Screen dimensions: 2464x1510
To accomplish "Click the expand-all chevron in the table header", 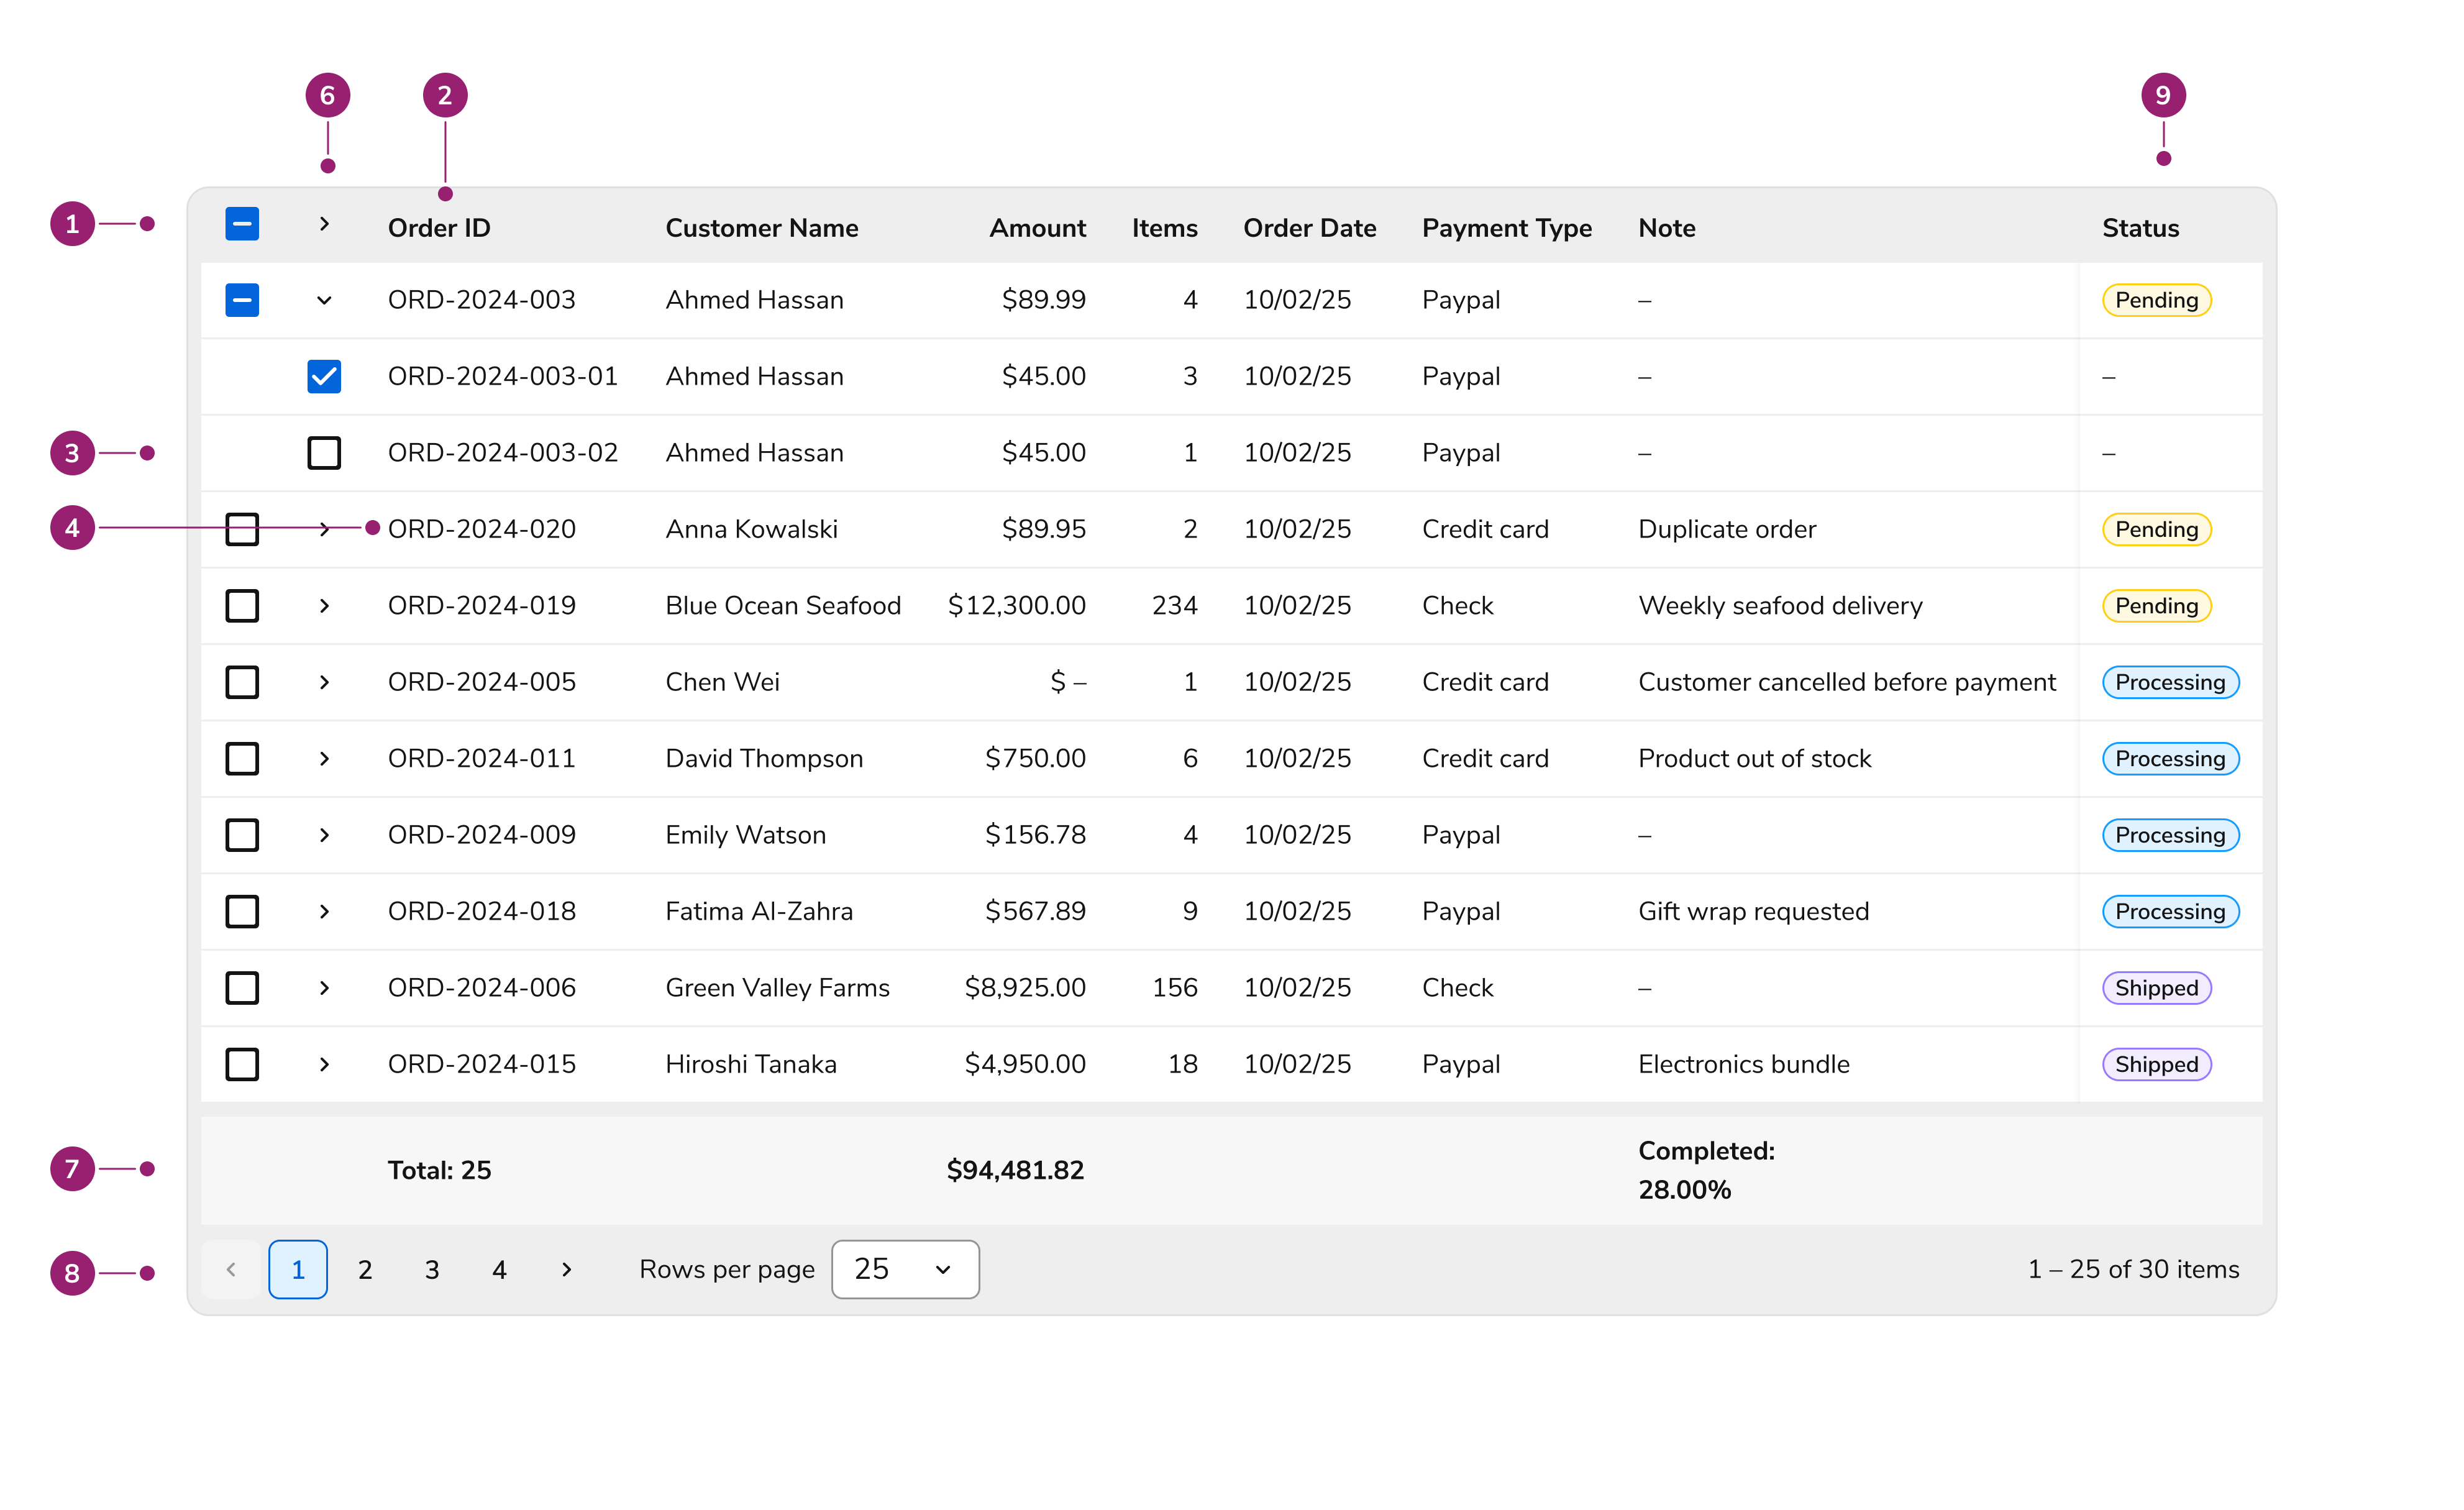I will [x=323, y=225].
